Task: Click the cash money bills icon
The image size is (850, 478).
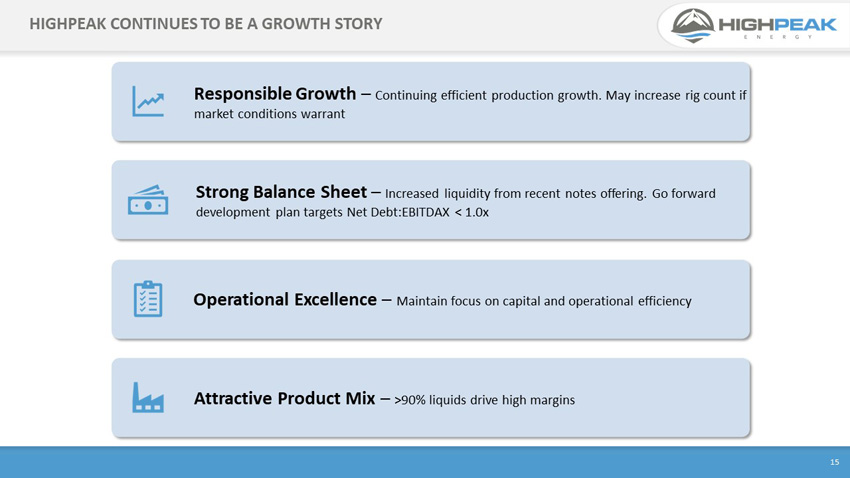Action: [x=148, y=200]
